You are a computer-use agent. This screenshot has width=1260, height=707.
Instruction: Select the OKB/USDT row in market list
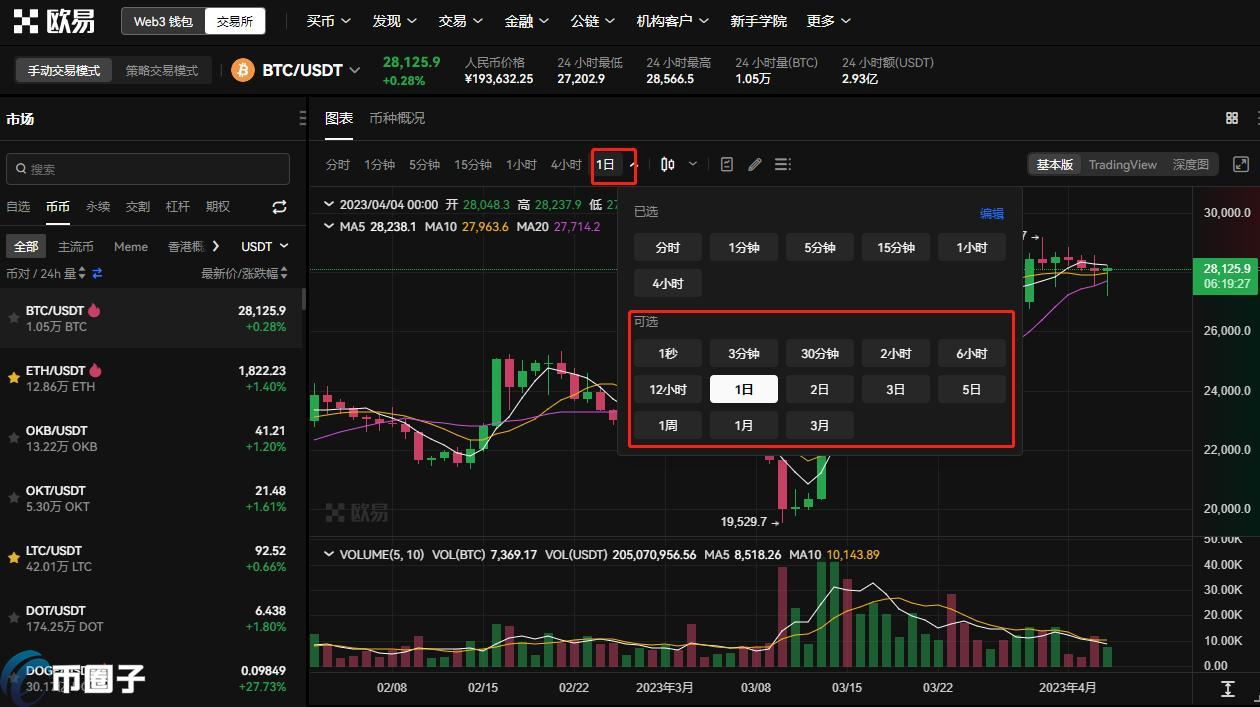(152, 438)
